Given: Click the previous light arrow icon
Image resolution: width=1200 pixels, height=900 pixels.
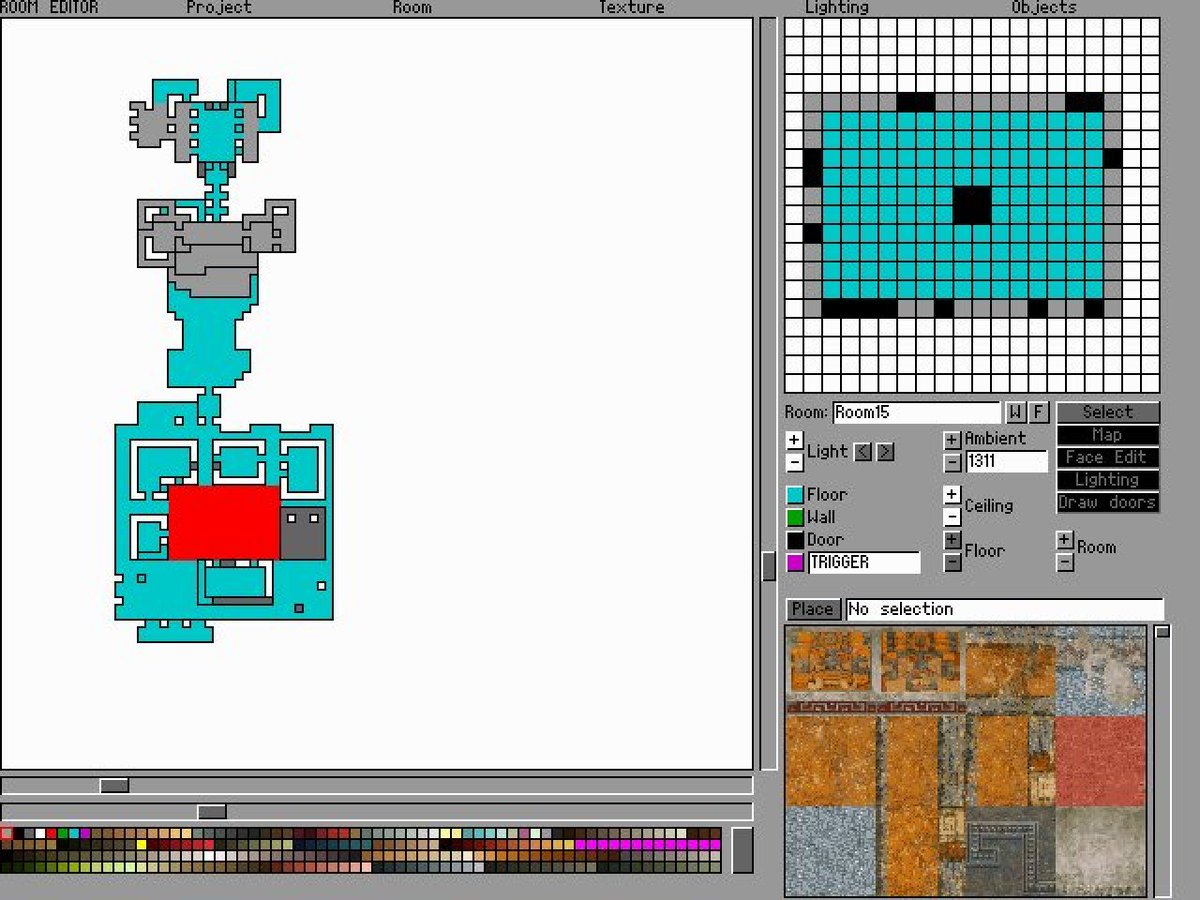Looking at the screenshot, I should click(x=863, y=452).
